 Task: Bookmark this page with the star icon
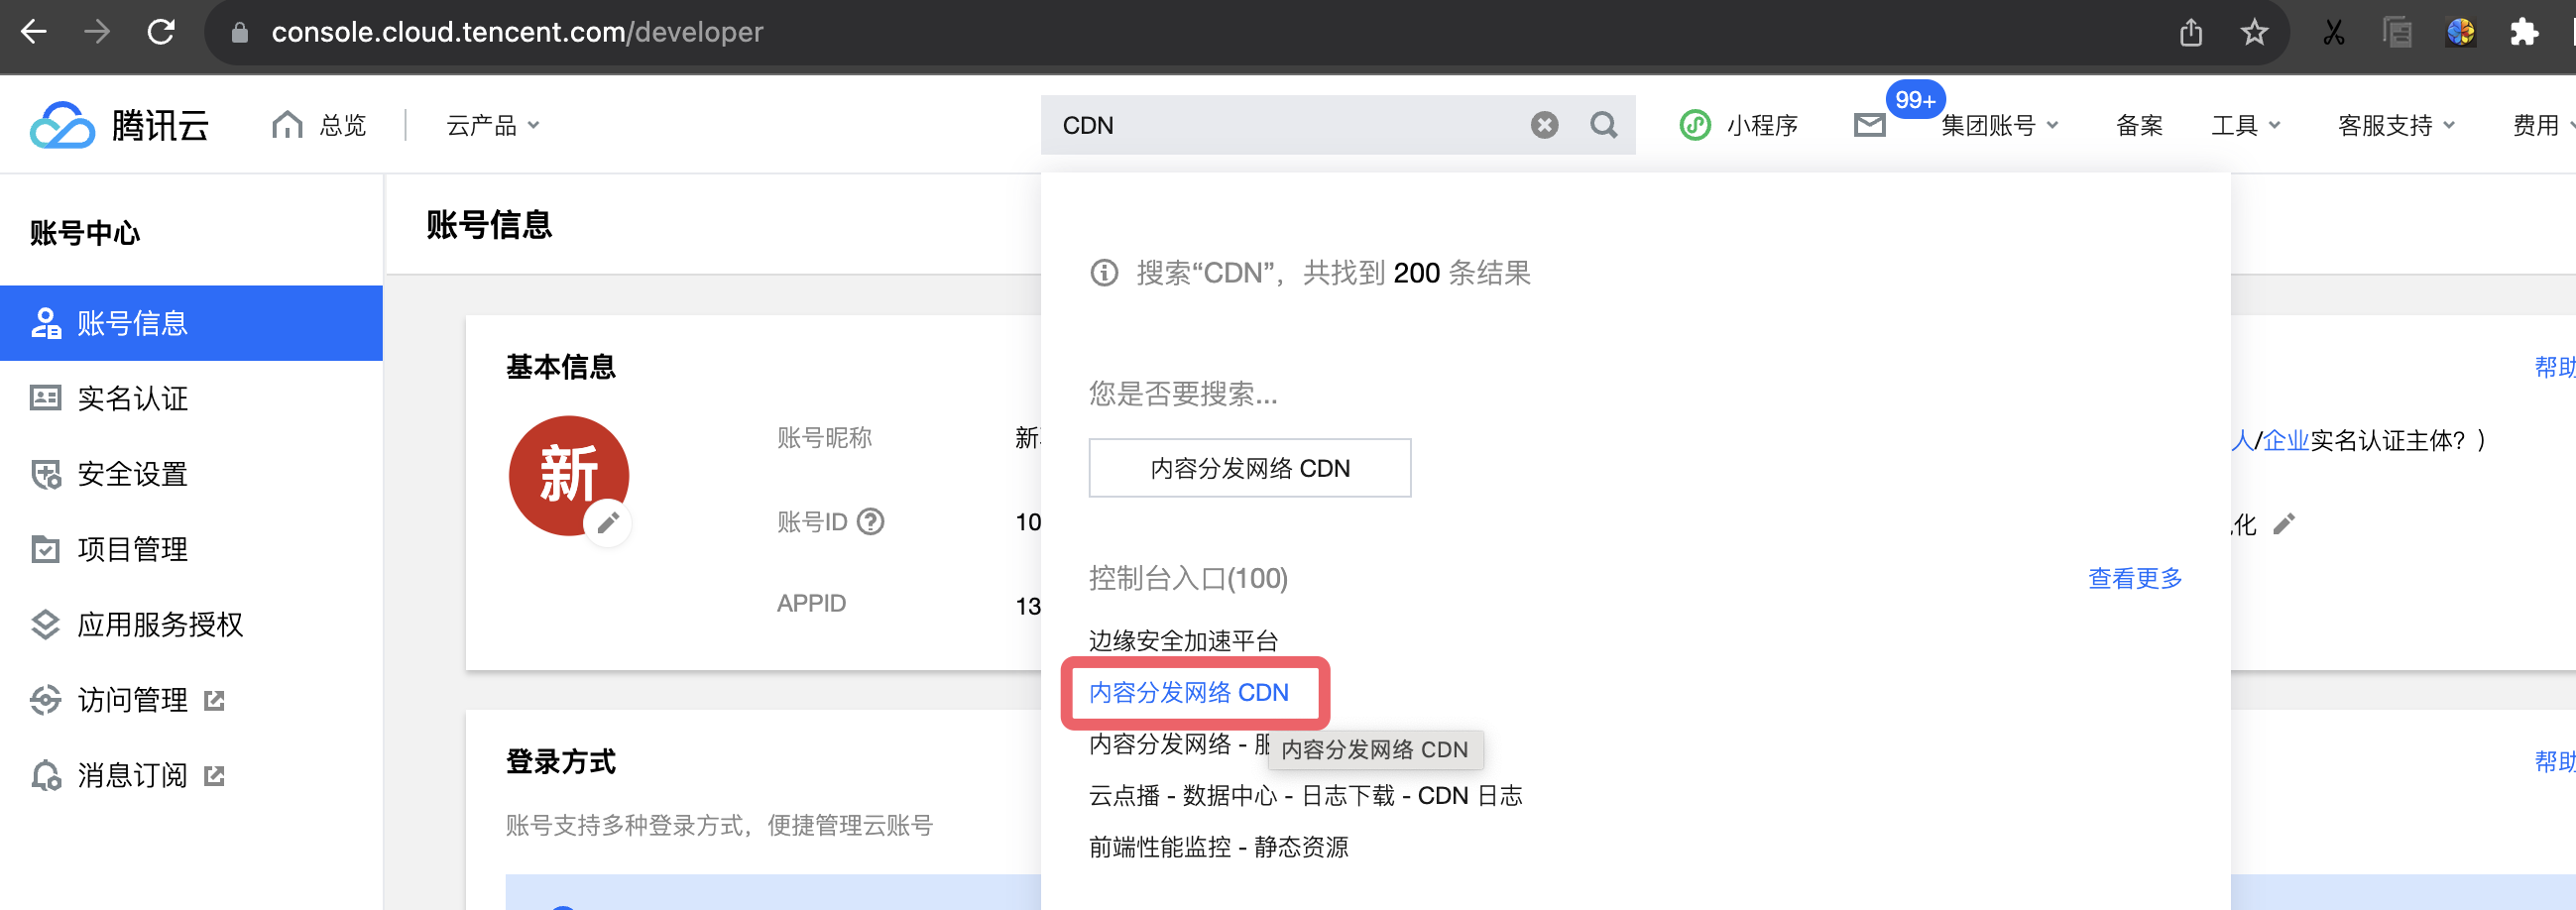pyautogui.click(x=2254, y=32)
